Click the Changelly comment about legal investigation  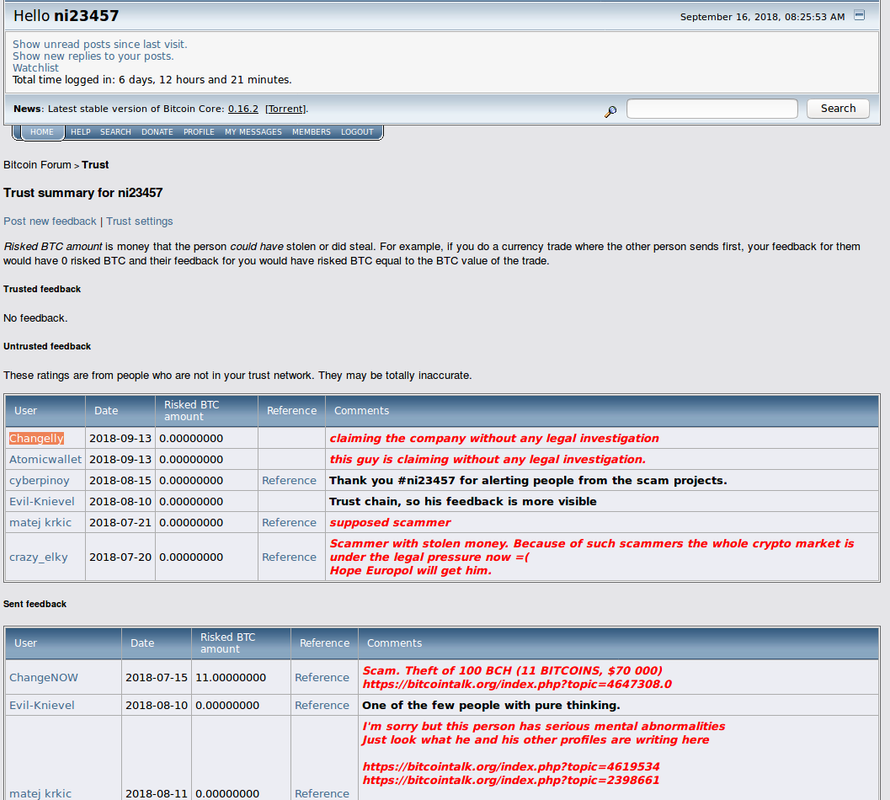point(494,438)
